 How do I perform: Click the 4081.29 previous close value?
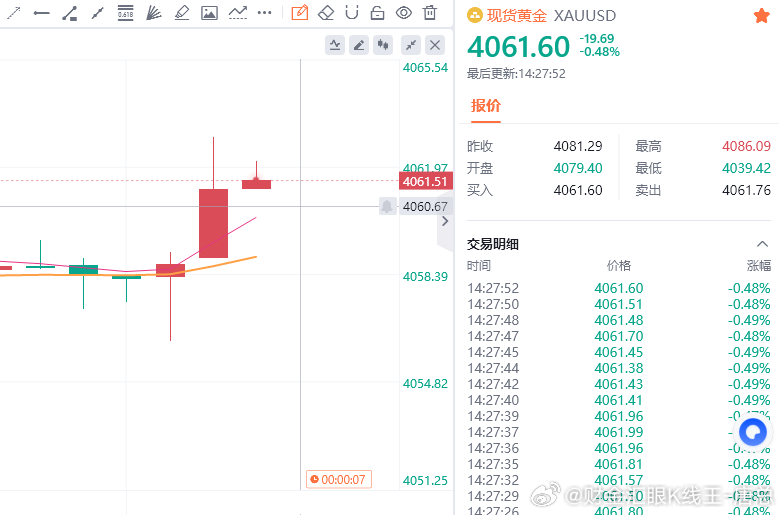tap(578, 146)
